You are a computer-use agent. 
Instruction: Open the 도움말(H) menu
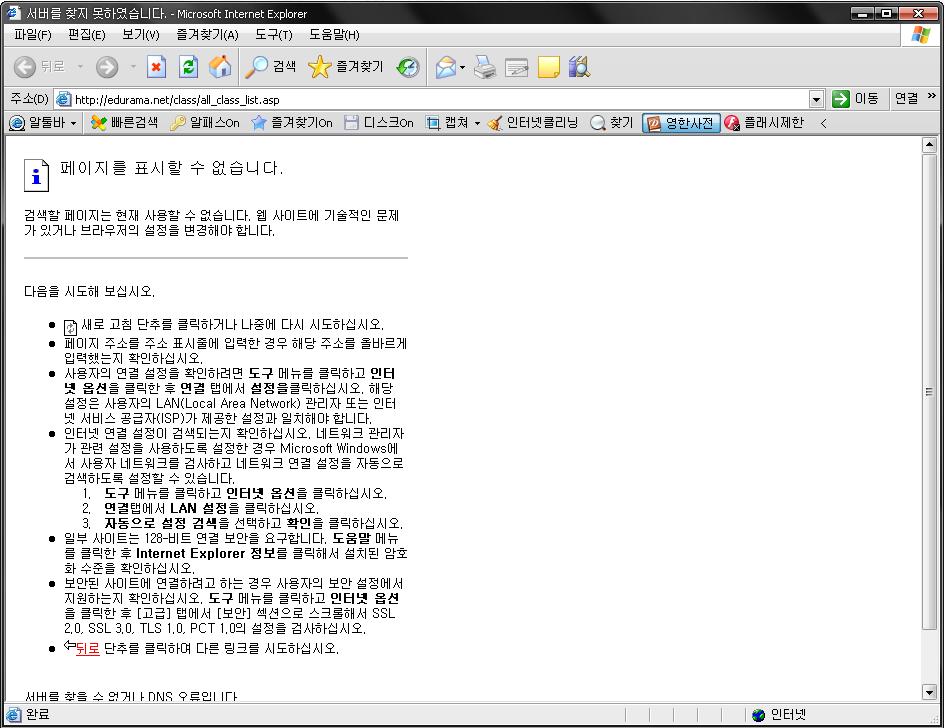point(334,35)
